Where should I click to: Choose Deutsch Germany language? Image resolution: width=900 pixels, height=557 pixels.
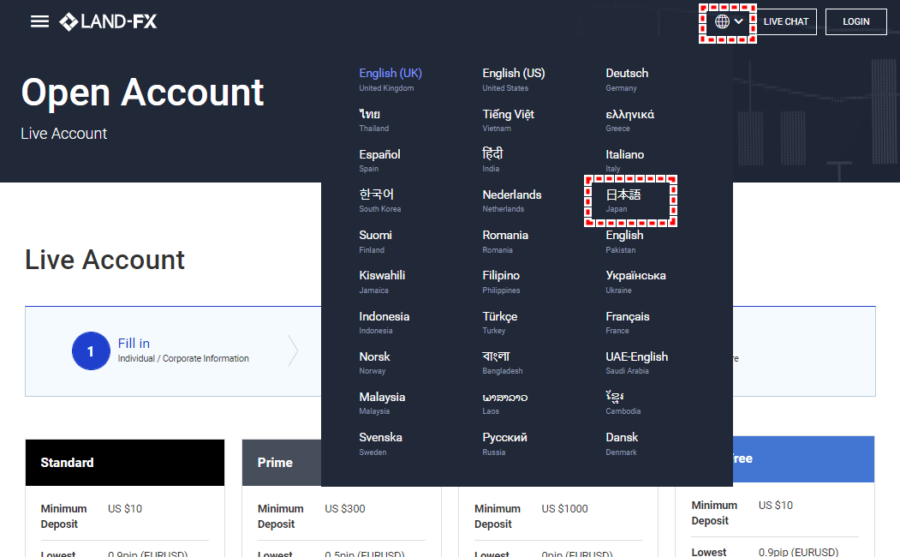[x=627, y=79]
